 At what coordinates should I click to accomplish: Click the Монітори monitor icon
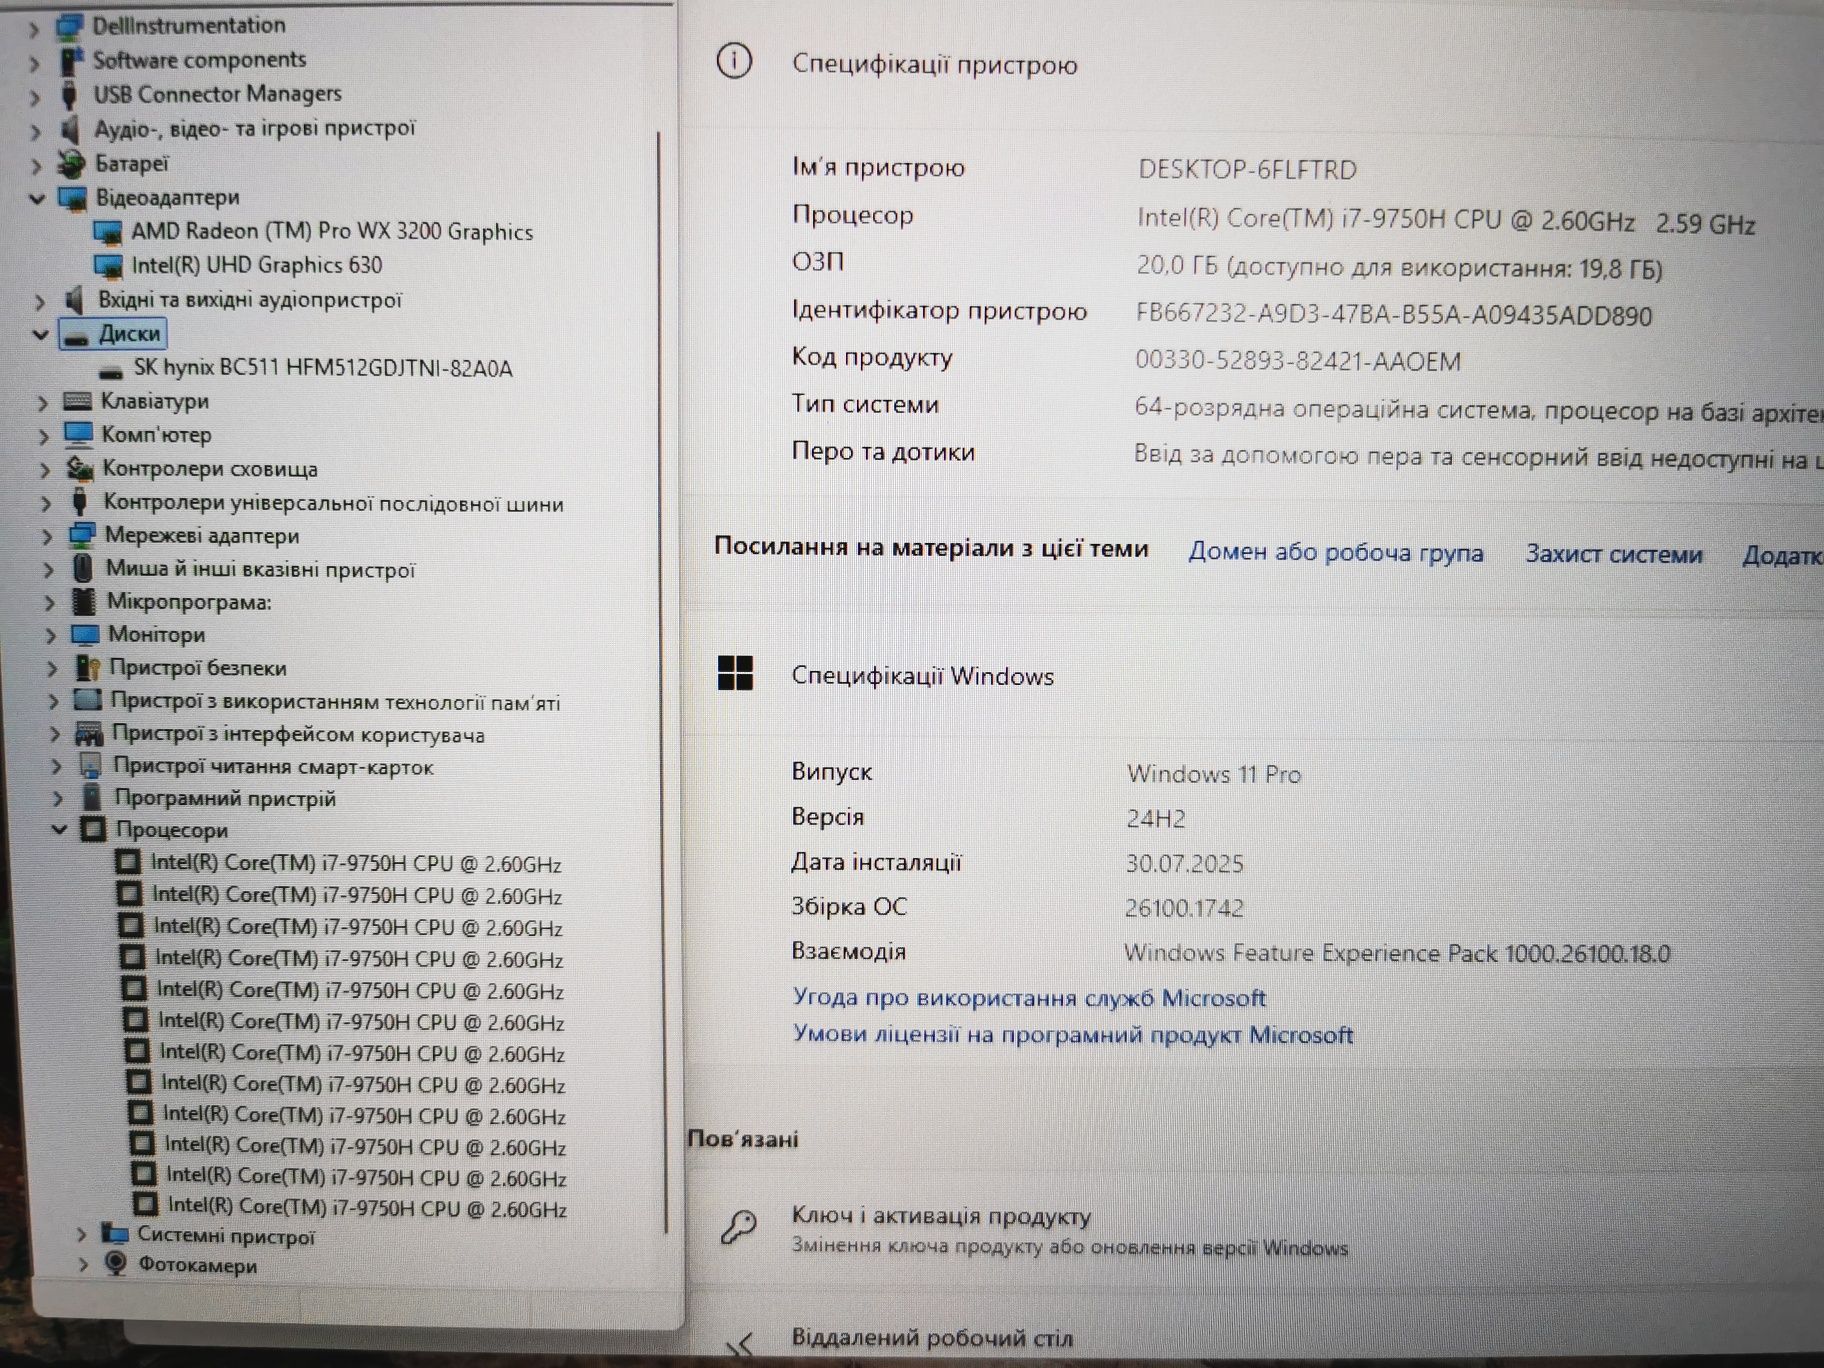pos(85,635)
